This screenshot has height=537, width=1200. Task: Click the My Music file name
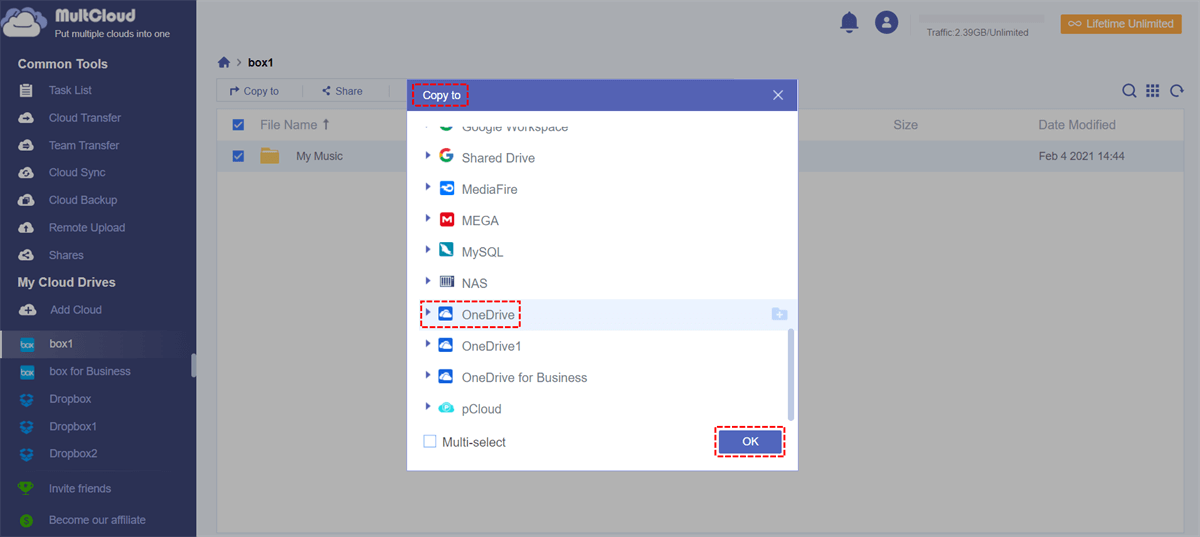[x=319, y=156]
